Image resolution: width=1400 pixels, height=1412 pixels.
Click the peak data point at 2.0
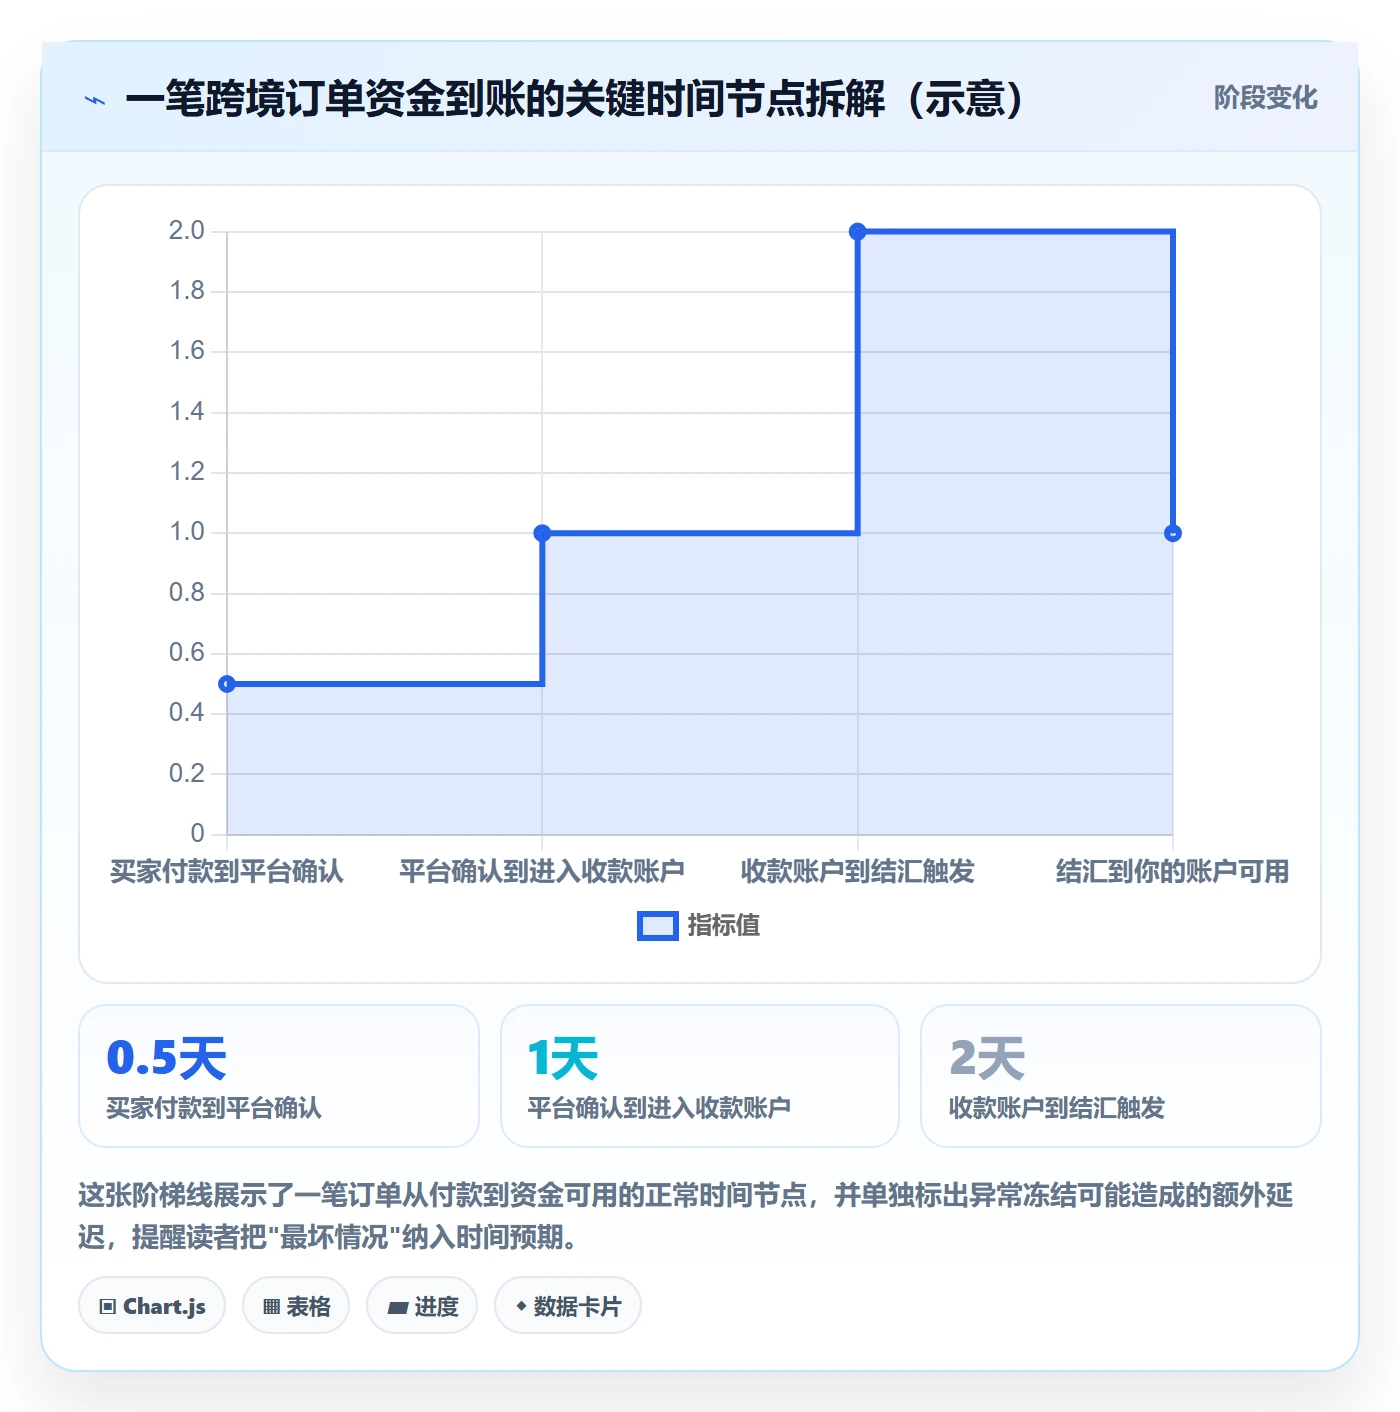pos(857,232)
